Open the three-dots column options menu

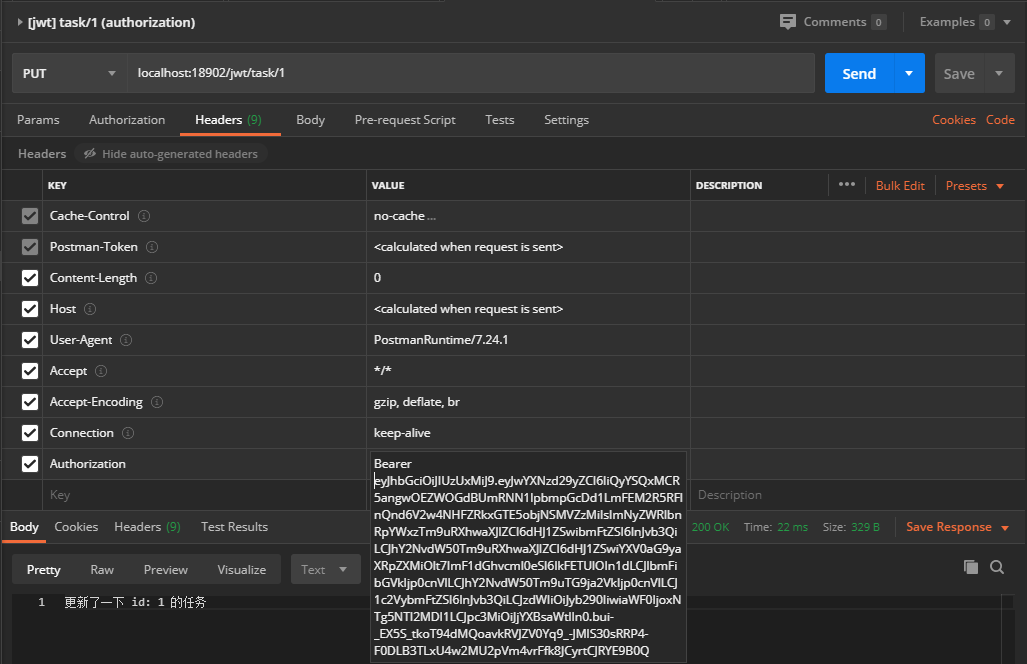[x=847, y=185]
